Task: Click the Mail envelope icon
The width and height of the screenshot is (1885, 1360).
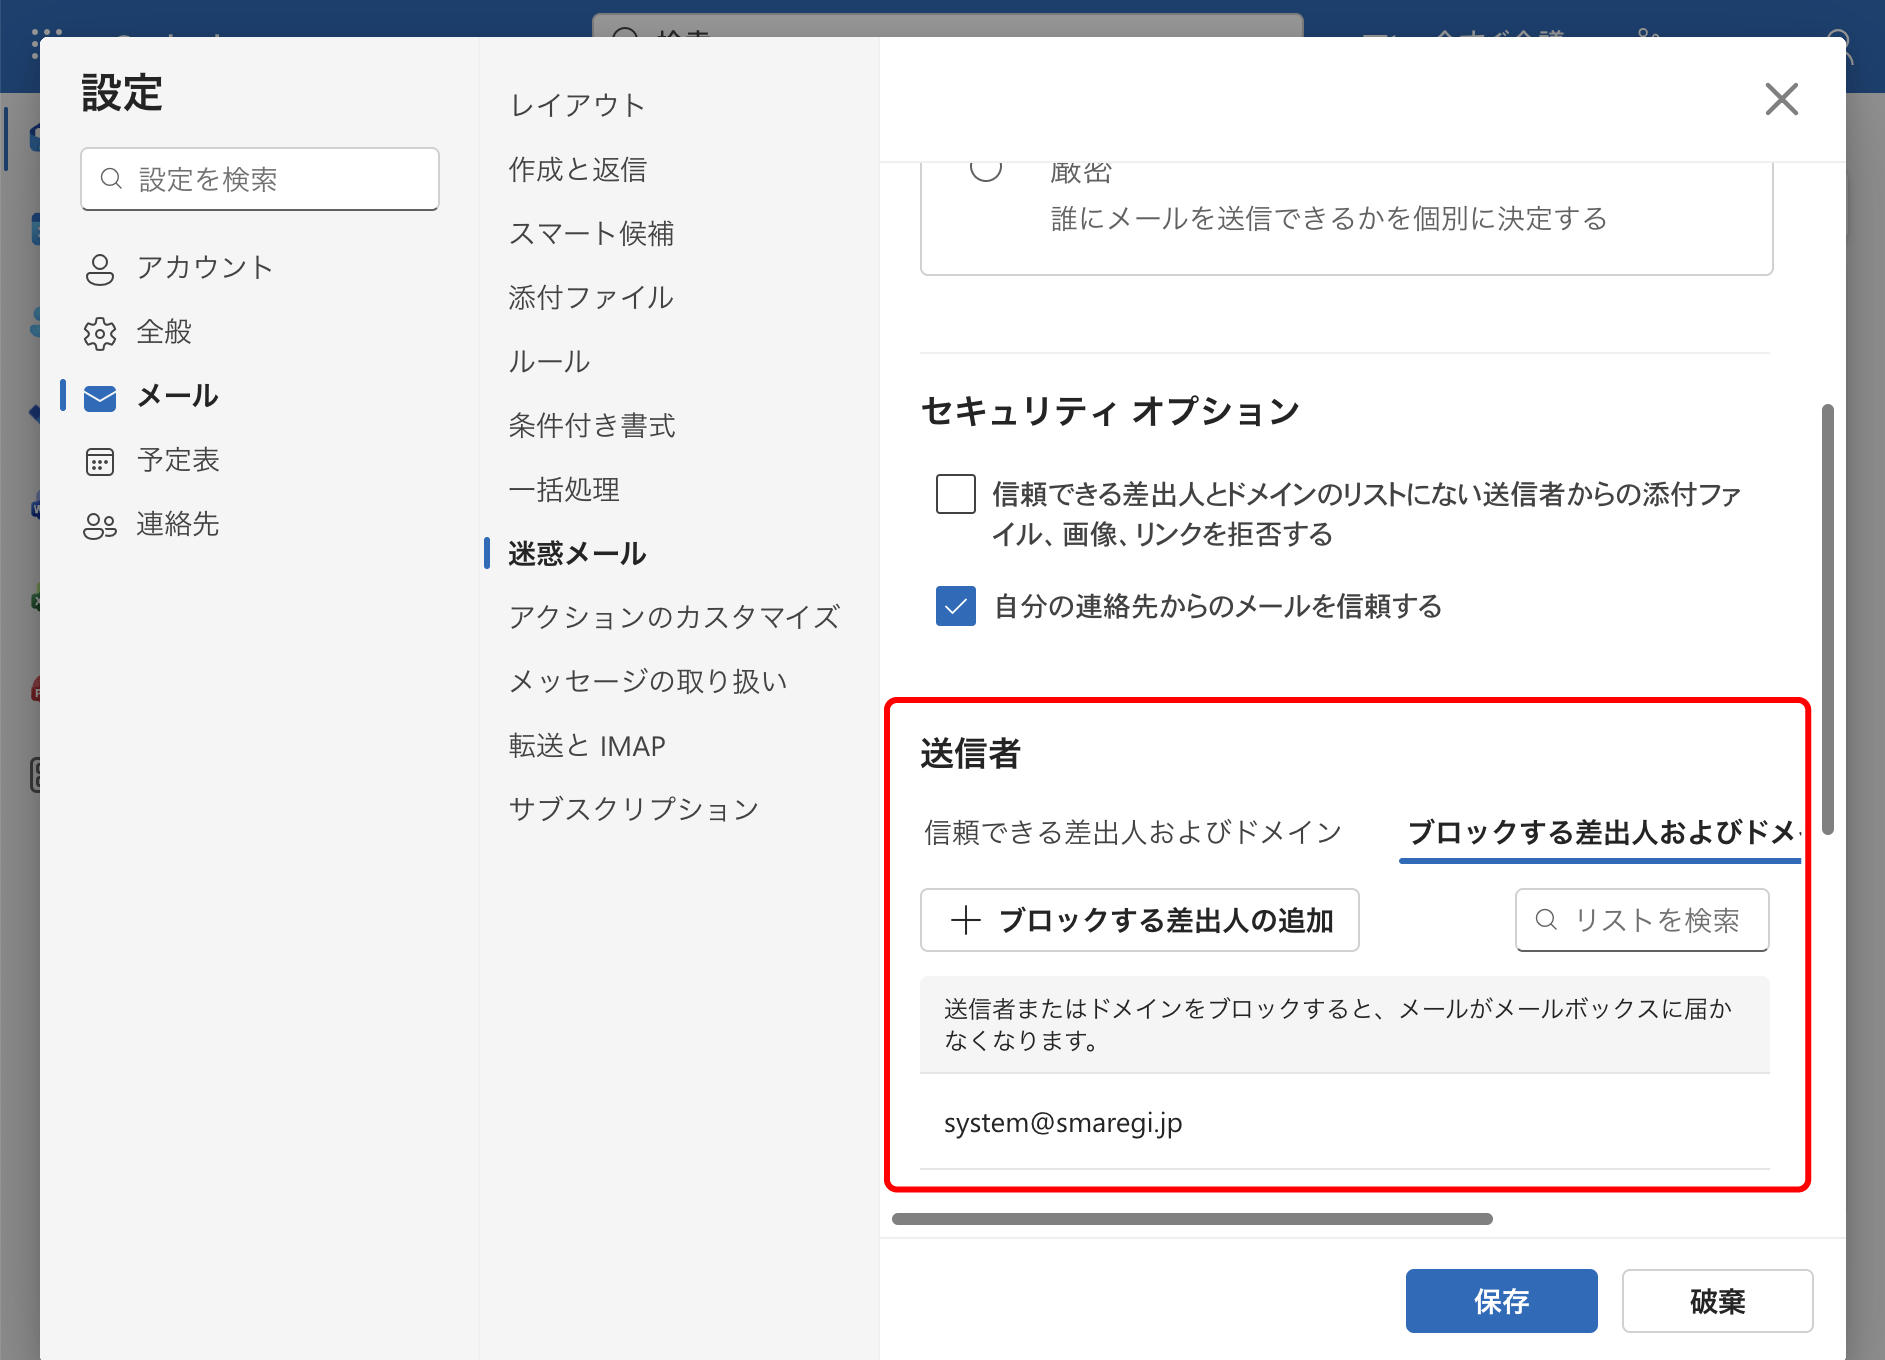Action: coord(100,398)
